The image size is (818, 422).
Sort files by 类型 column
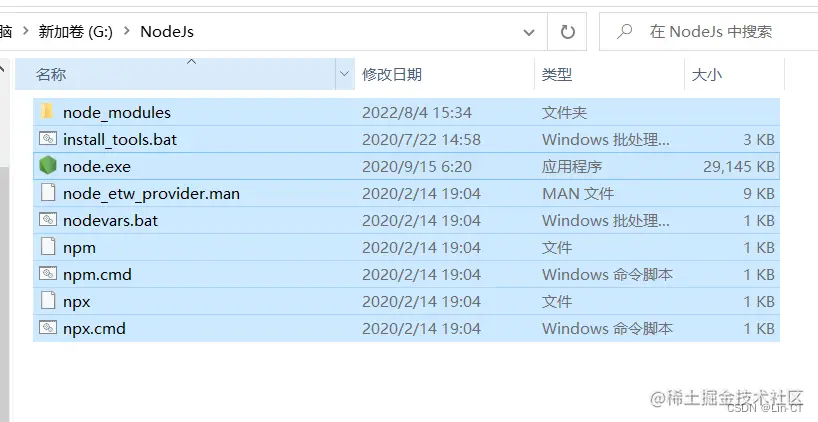(557, 75)
